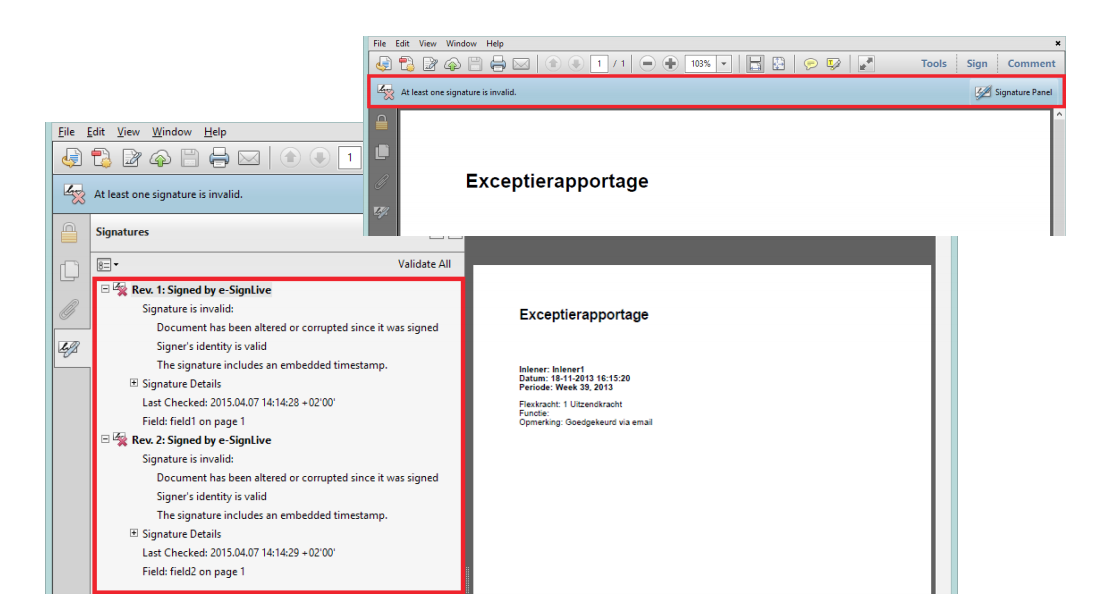The height and width of the screenshot is (609, 1098).
Task: Select 'Last Checked: 2015.04.07 14:14:28' row
Action: pyautogui.click(x=239, y=402)
